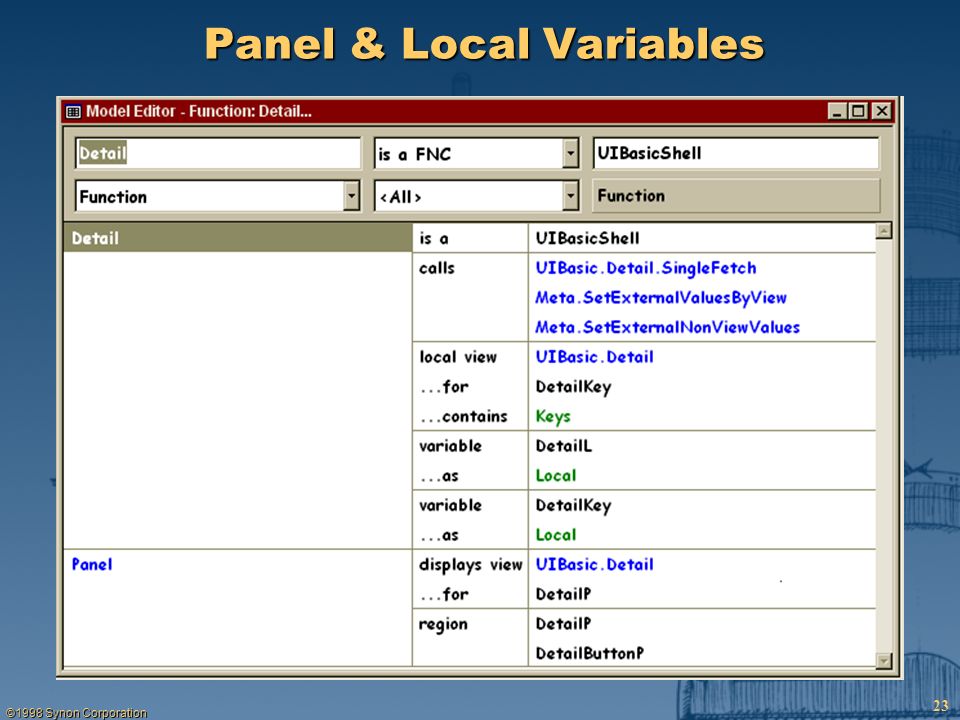Viewport: 960px width, 720px height.
Task: Select the blue Panel entry
Action: click(92, 564)
